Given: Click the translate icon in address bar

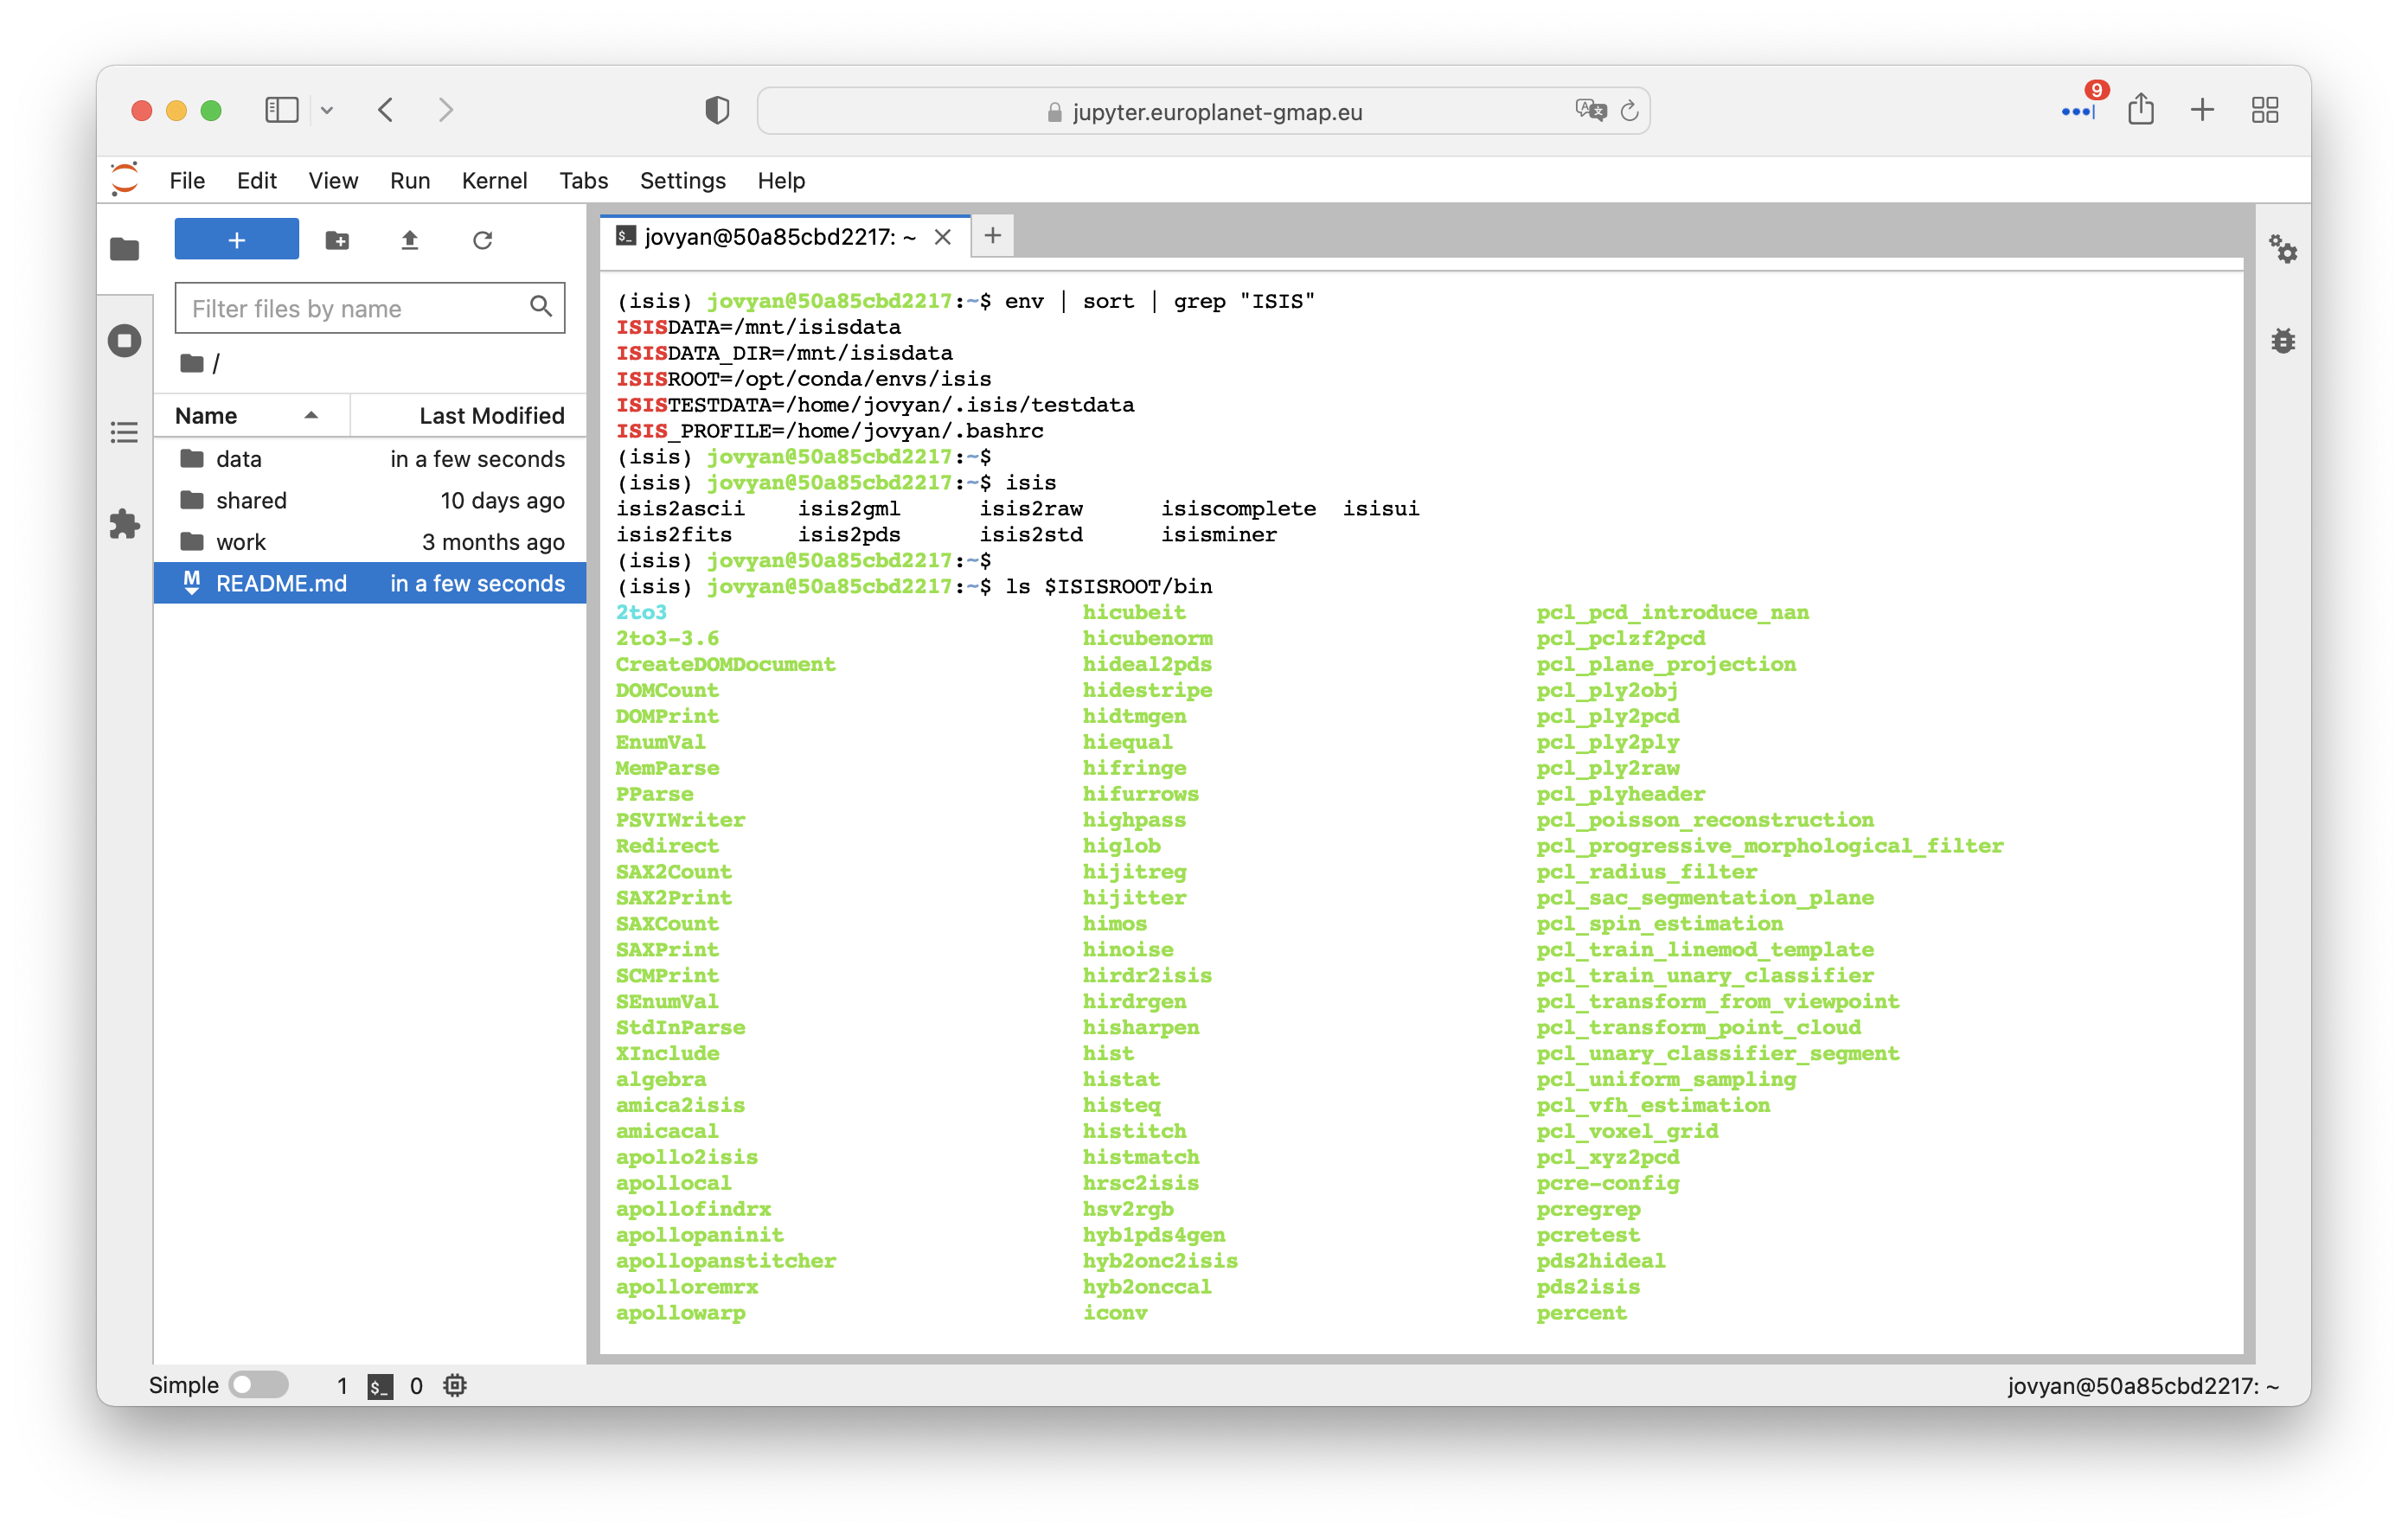Looking at the screenshot, I should (x=1590, y=110).
